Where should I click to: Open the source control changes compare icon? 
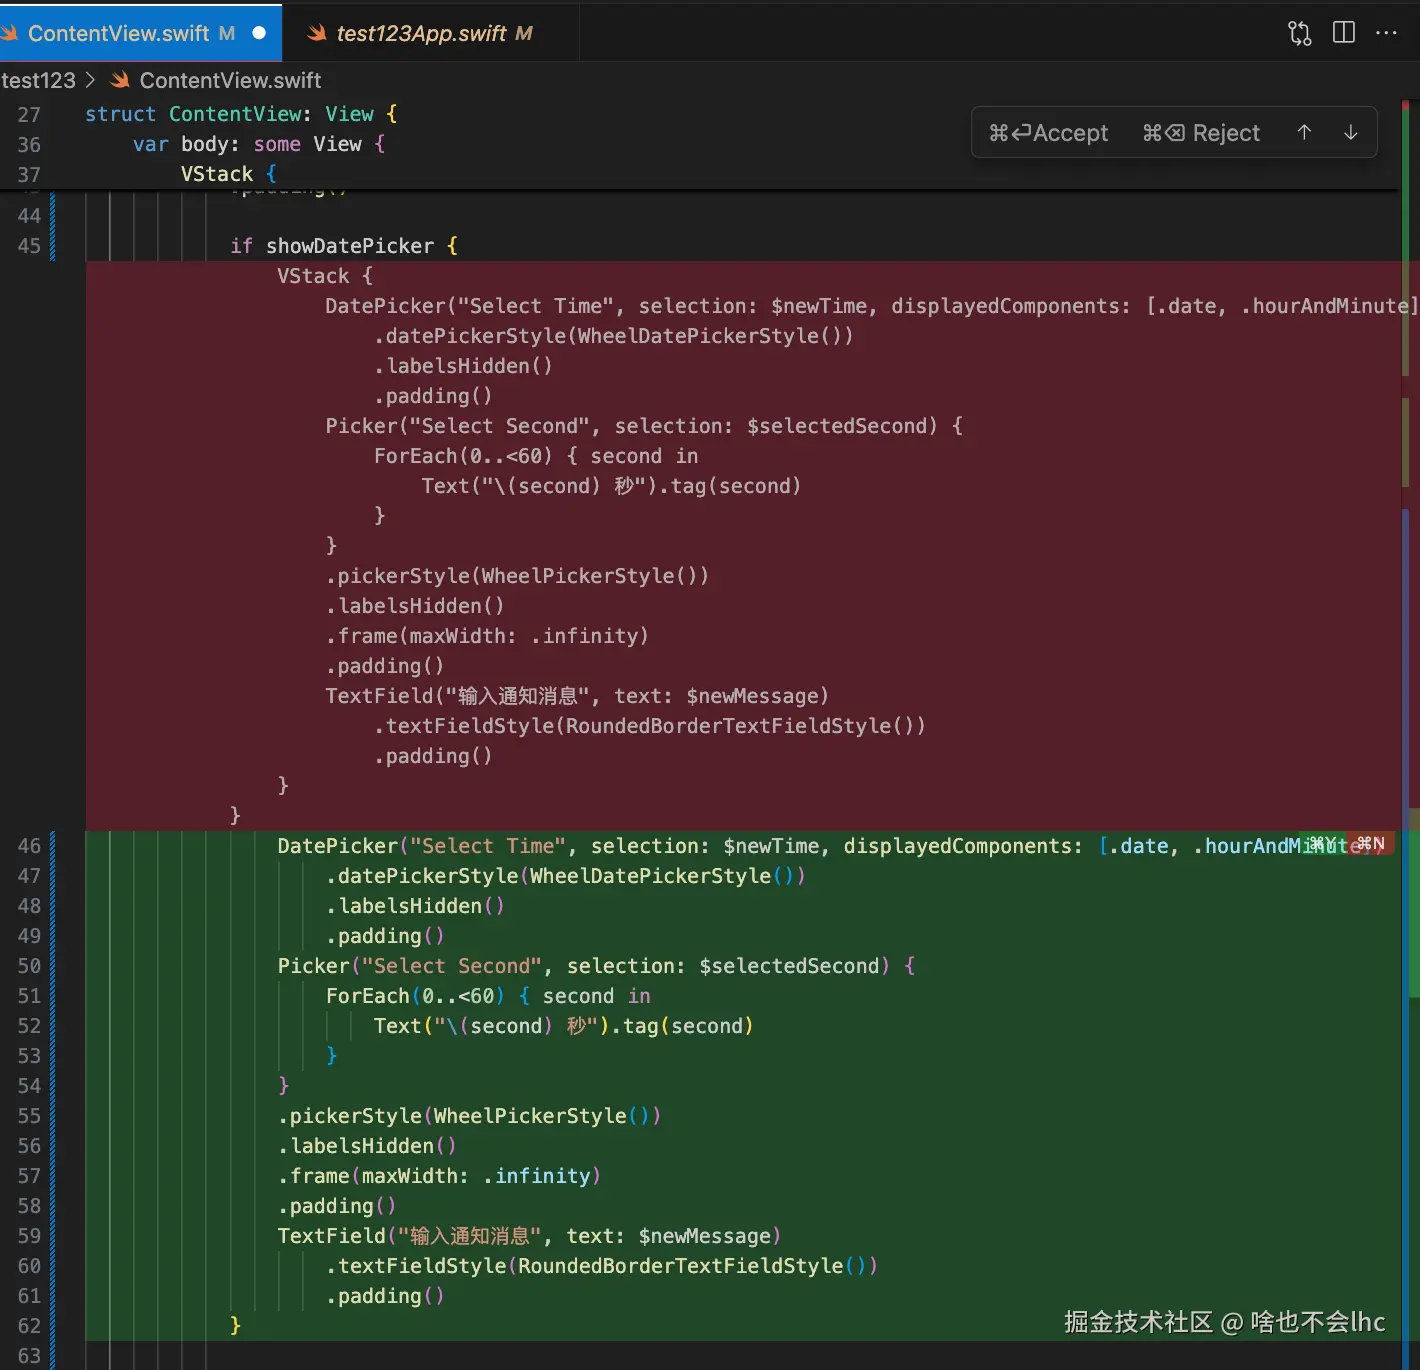[1299, 33]
